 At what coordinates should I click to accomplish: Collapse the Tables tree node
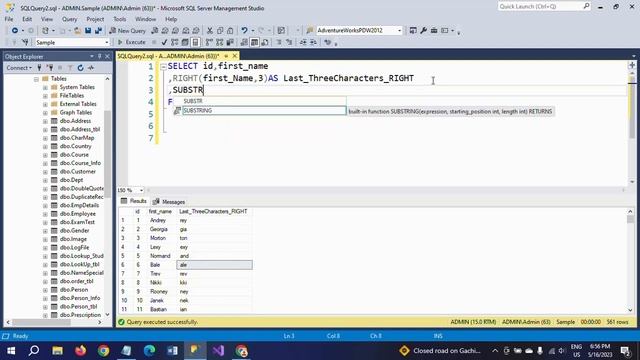pos(36,79)
